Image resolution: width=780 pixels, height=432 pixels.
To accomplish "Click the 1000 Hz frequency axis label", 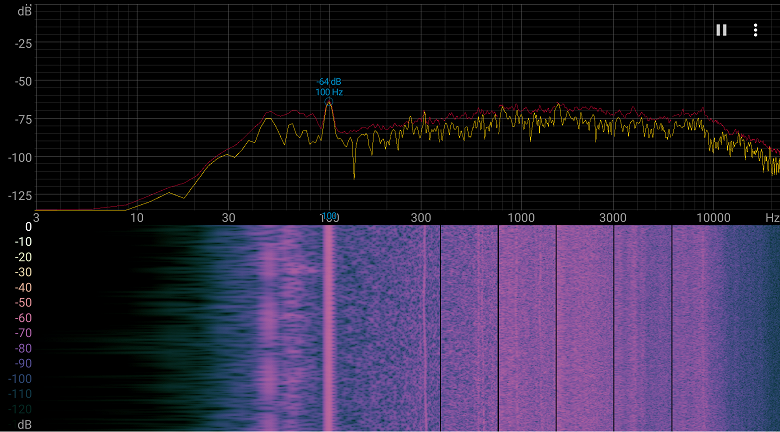I will [520, 217].
